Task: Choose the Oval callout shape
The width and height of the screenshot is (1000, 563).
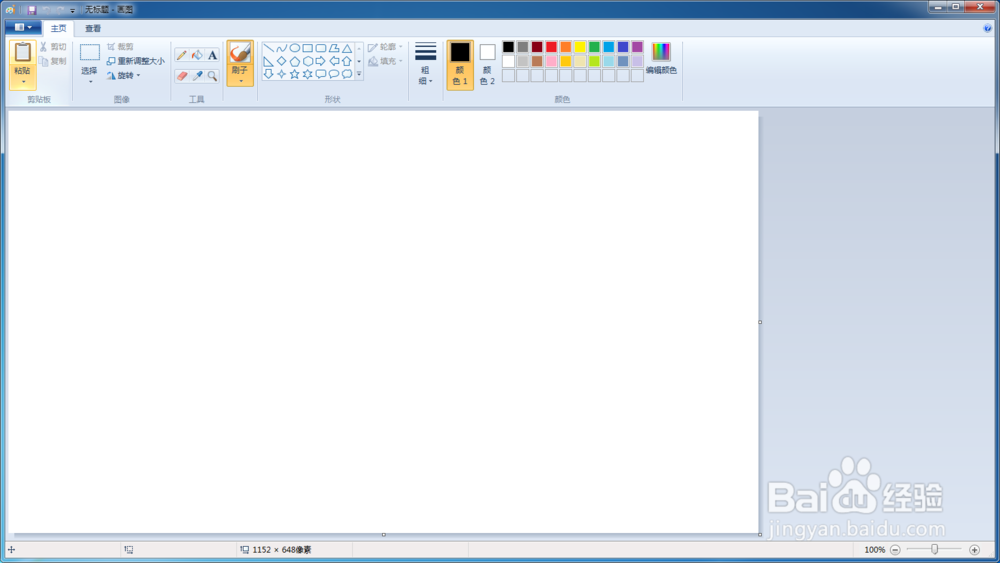Action: [x=334, y=74]
